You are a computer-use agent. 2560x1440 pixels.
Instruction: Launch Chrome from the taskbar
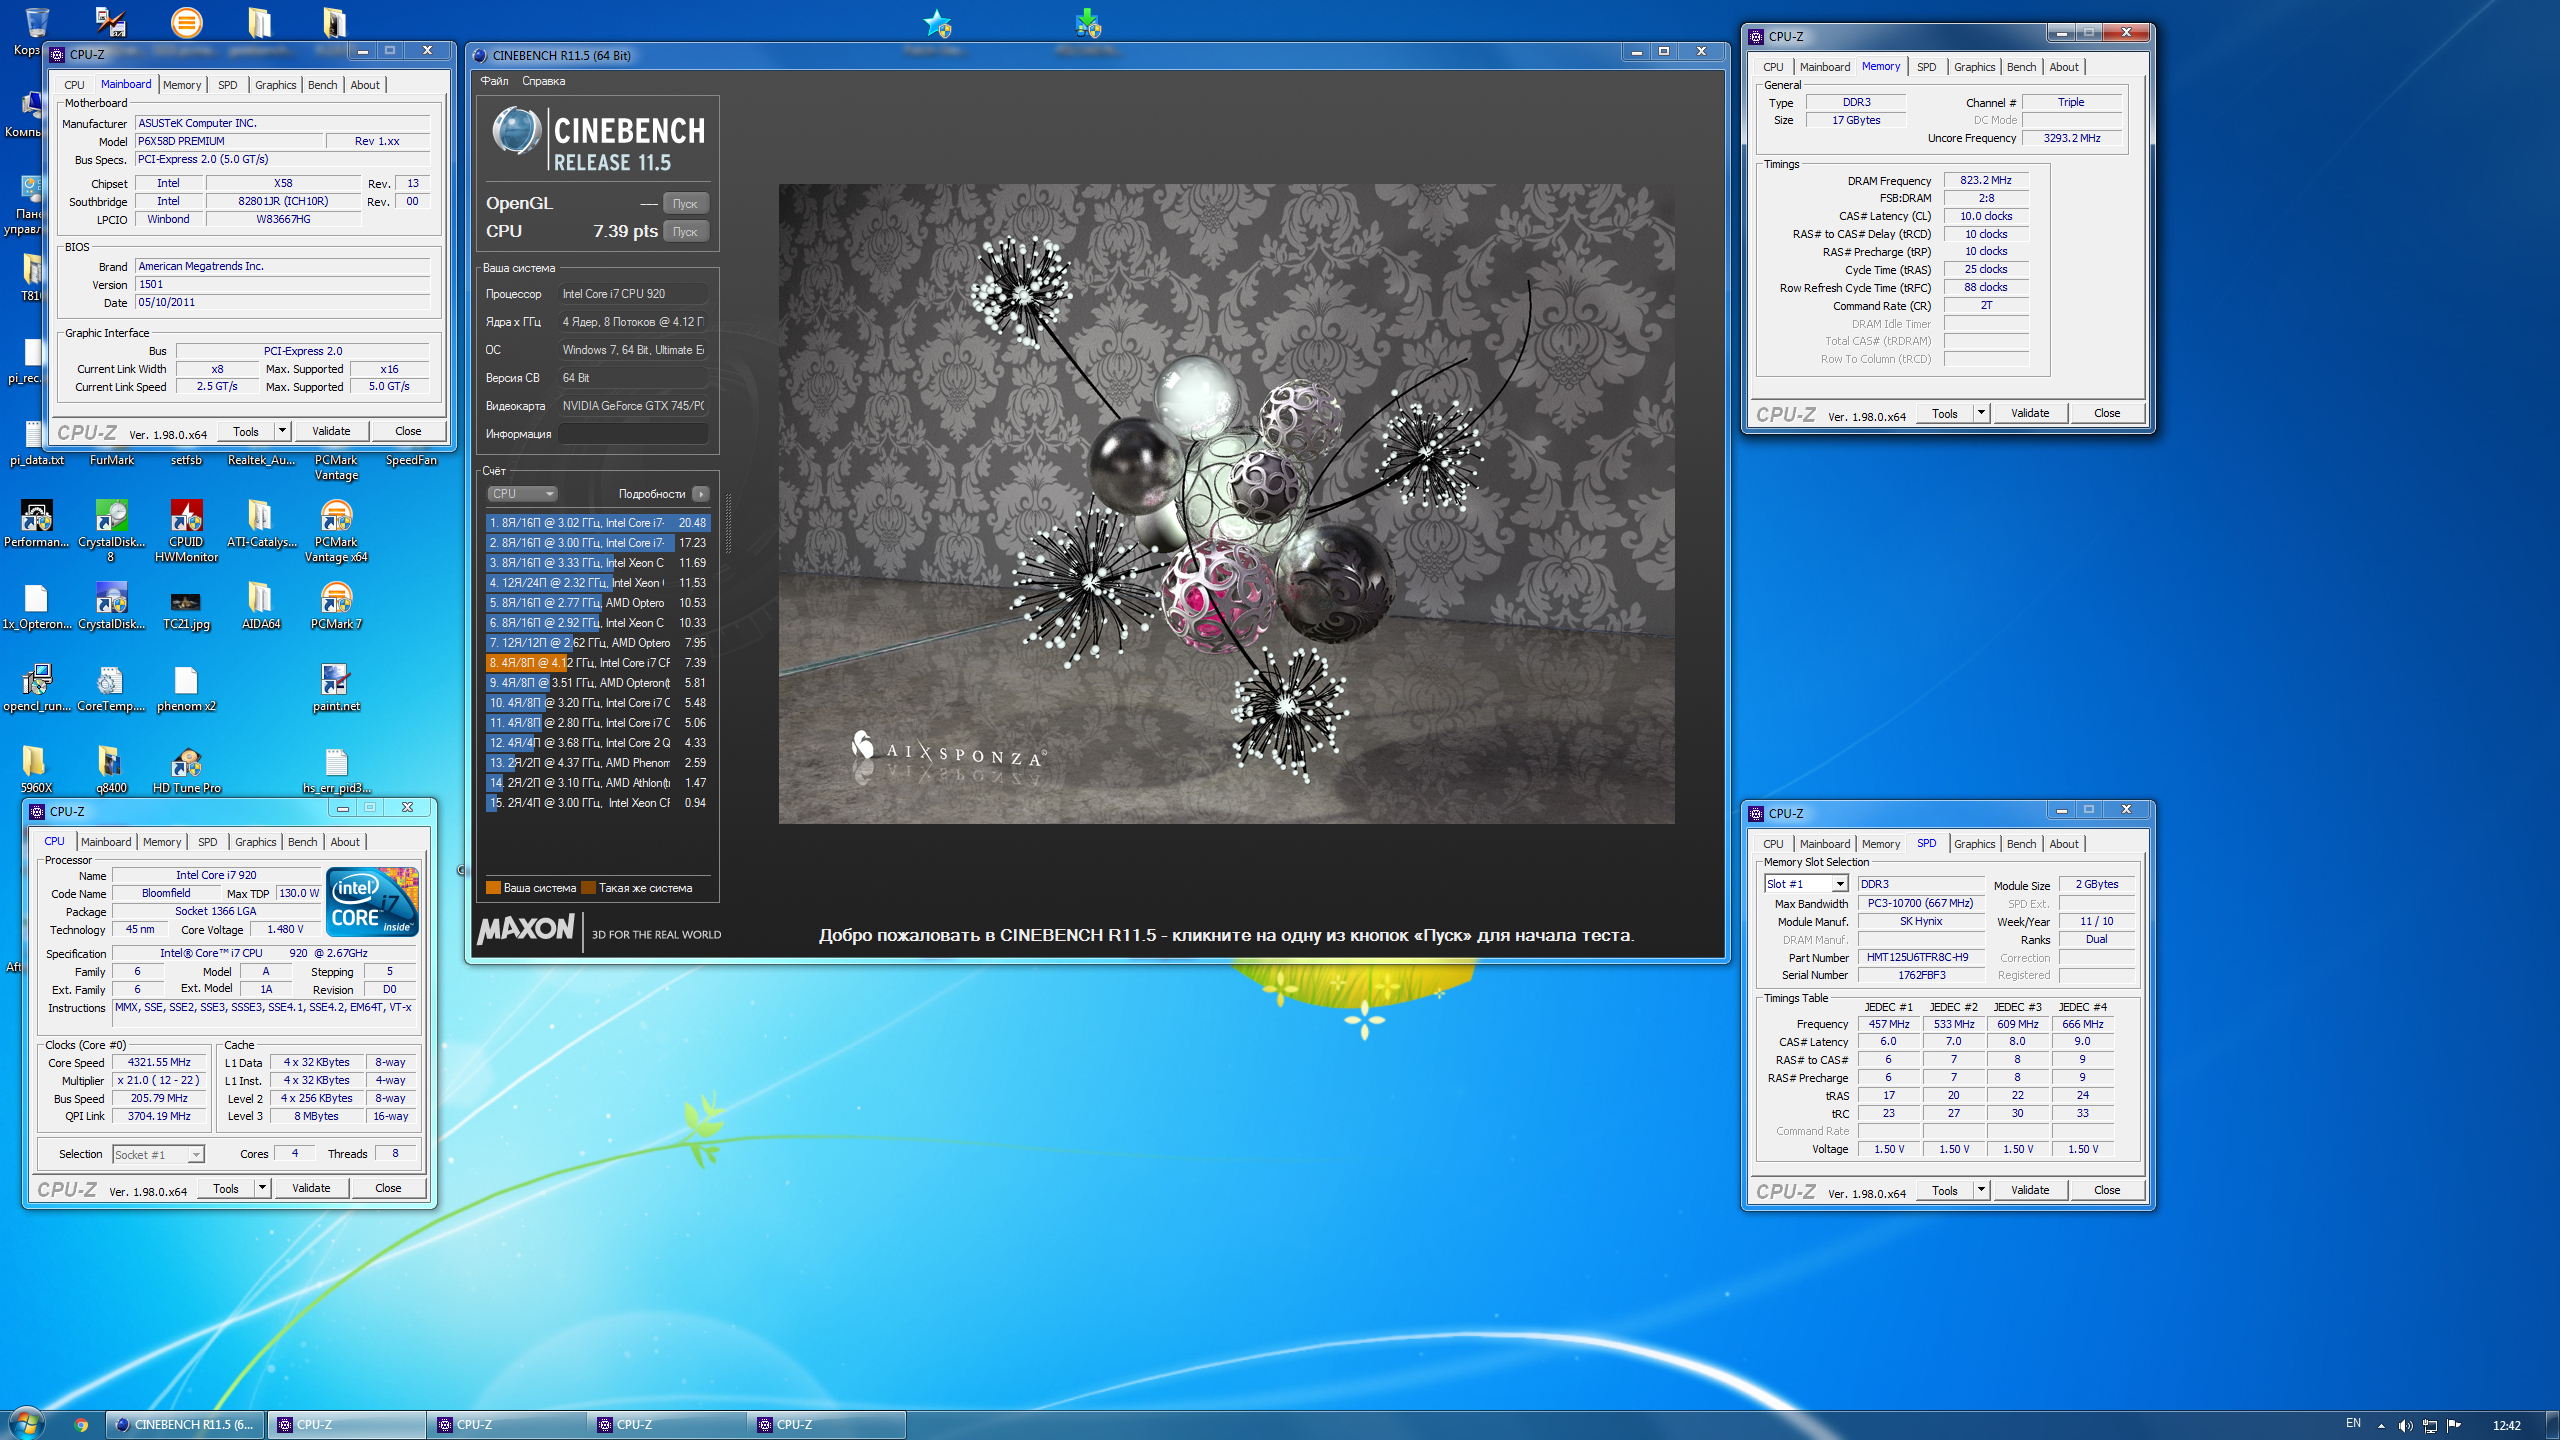81,1425
